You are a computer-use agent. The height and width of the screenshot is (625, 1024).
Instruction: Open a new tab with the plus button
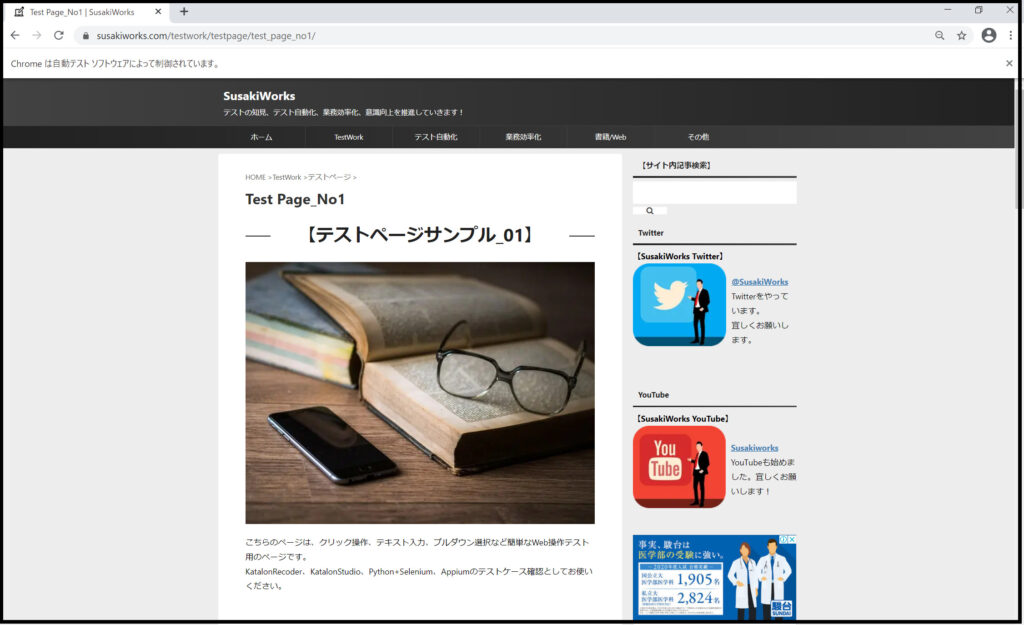pos(184,11)
